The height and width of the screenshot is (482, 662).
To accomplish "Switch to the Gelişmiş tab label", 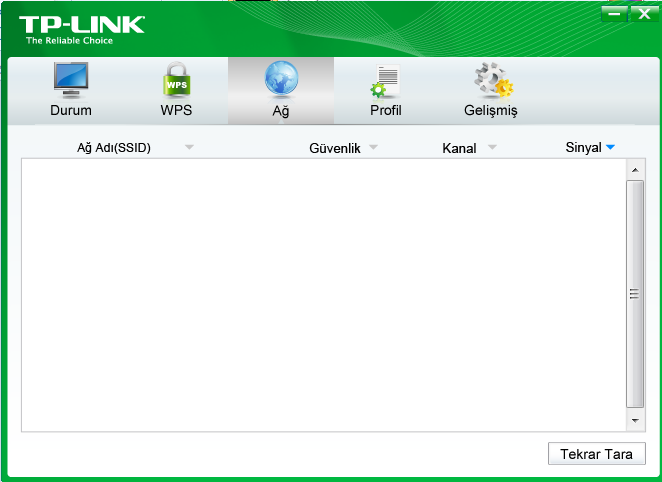I will coord(491,111).
